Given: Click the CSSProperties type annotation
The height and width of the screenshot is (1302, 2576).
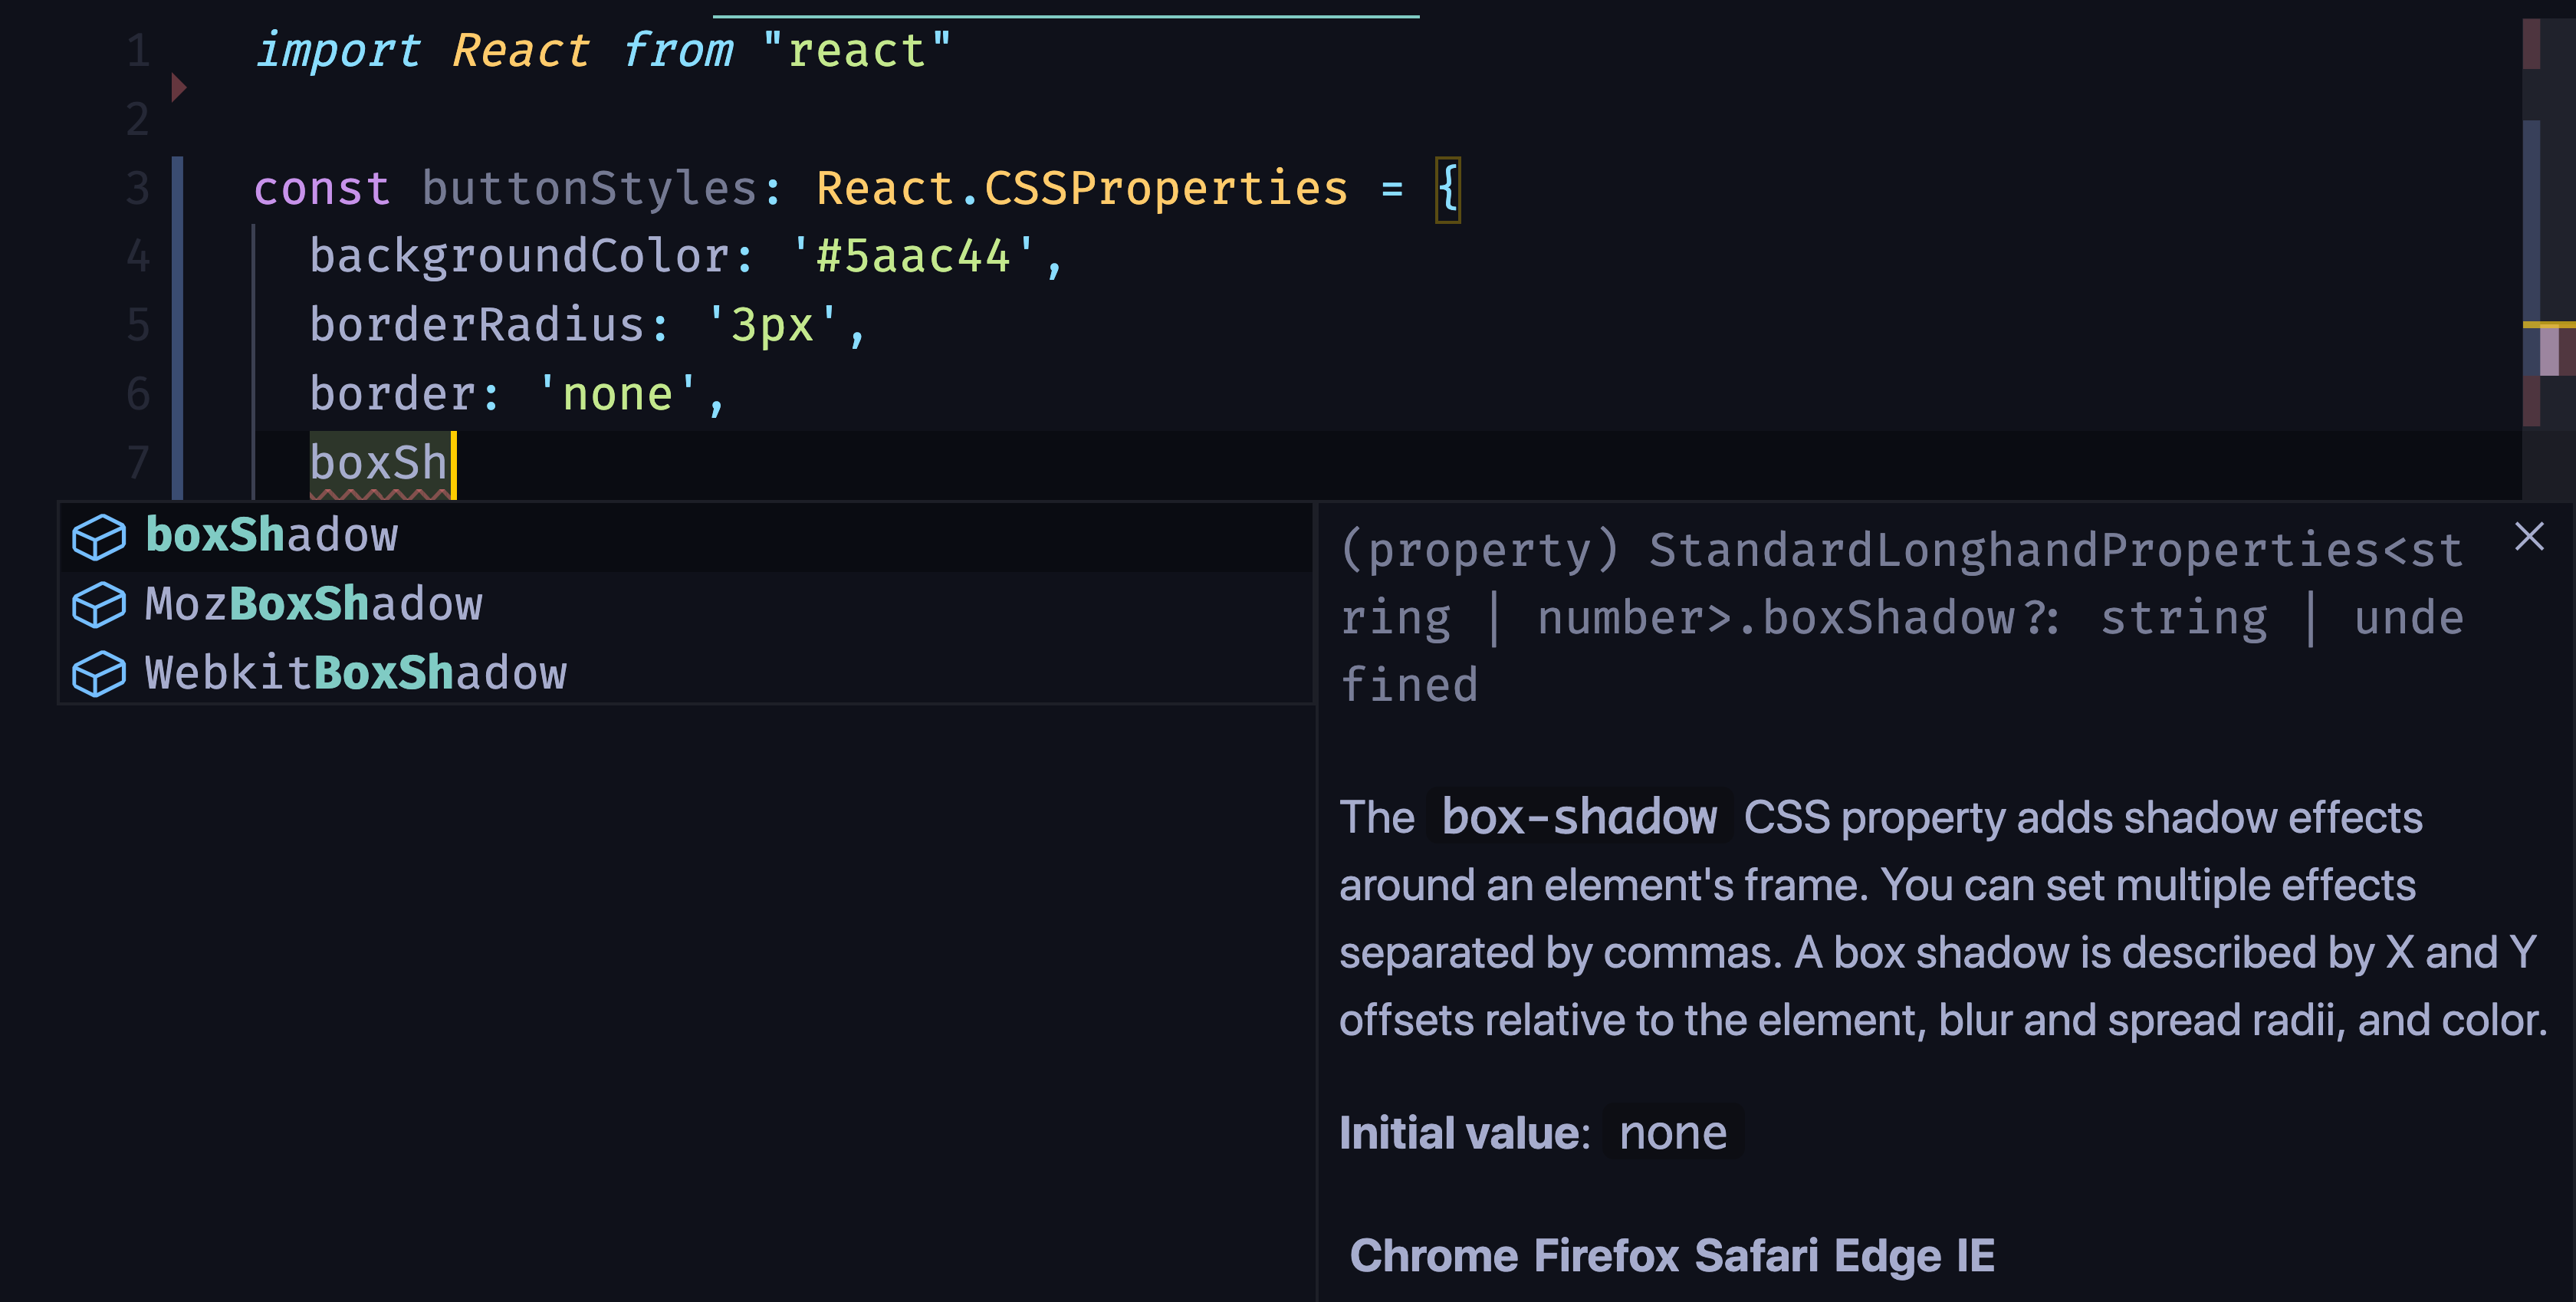Looking at the screenshot, I should coord(1166,189).
